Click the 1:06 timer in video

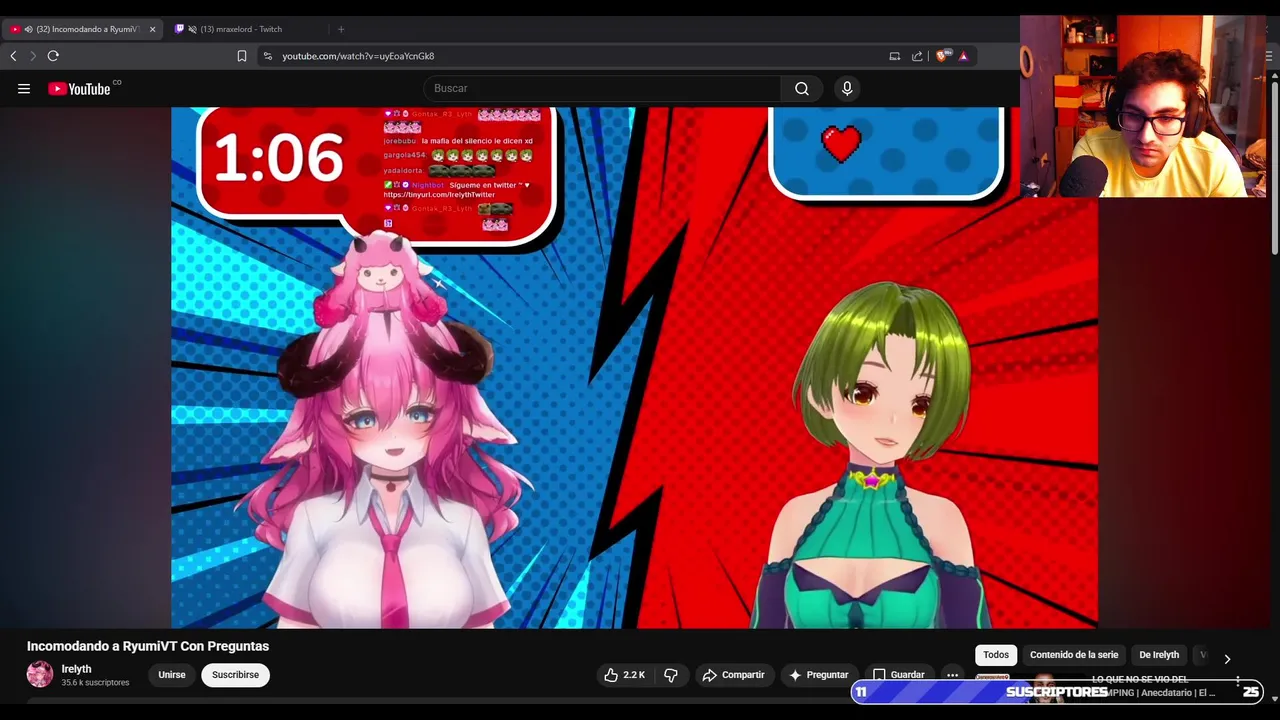point(278,159)
